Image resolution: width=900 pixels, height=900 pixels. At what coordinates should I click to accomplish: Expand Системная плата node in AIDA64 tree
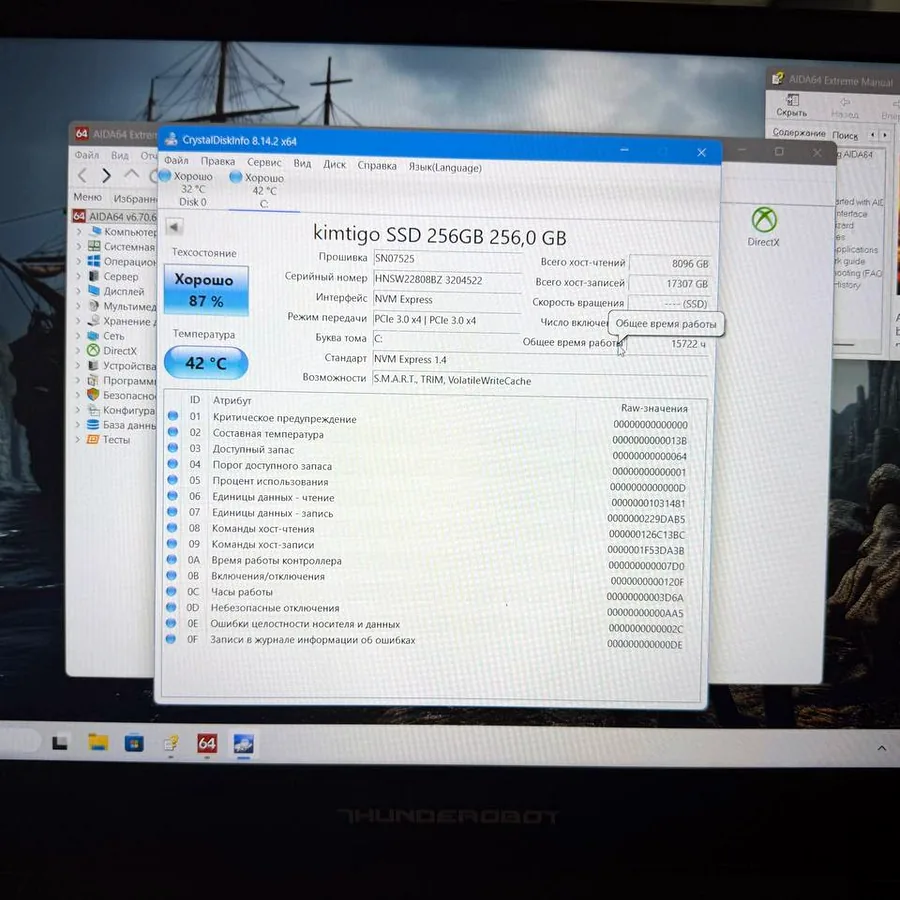pyautogui.click(x=79, y=246)
